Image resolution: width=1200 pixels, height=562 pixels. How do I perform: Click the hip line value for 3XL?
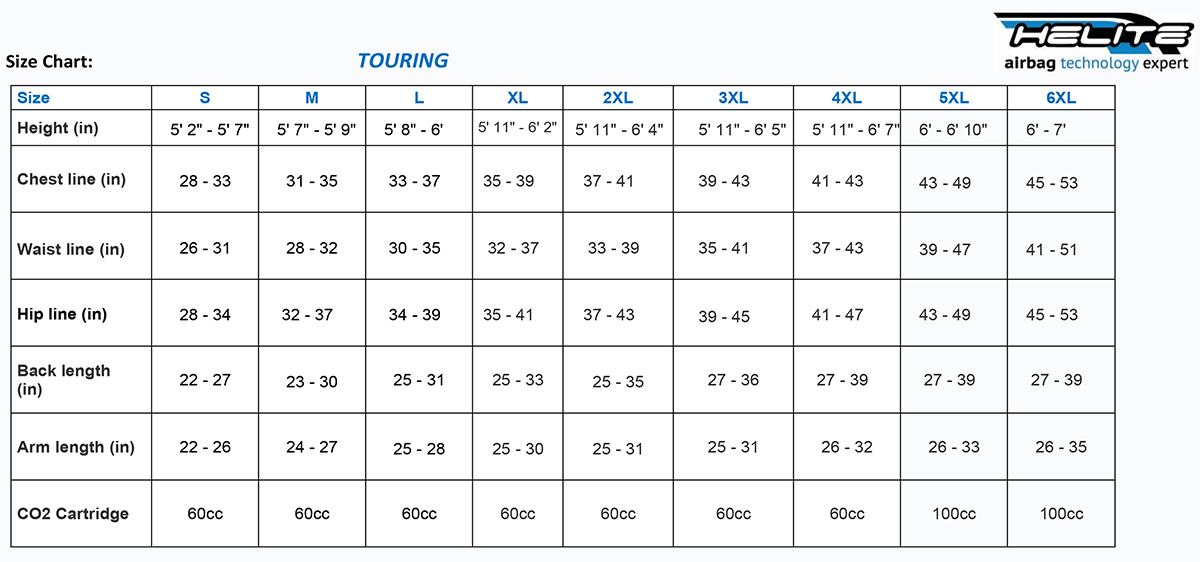[724, 316]
